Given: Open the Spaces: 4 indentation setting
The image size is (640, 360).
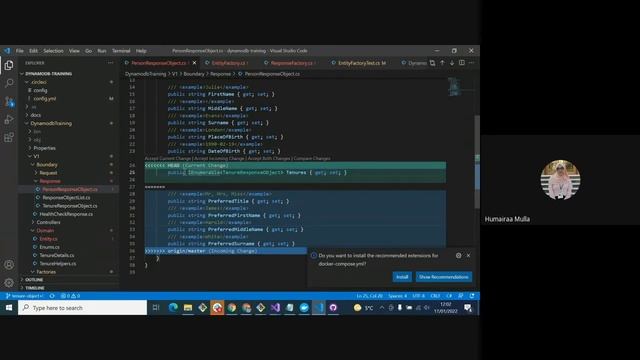Looking at the screenshot, I should pyautogui.click(x=398, y=296).
